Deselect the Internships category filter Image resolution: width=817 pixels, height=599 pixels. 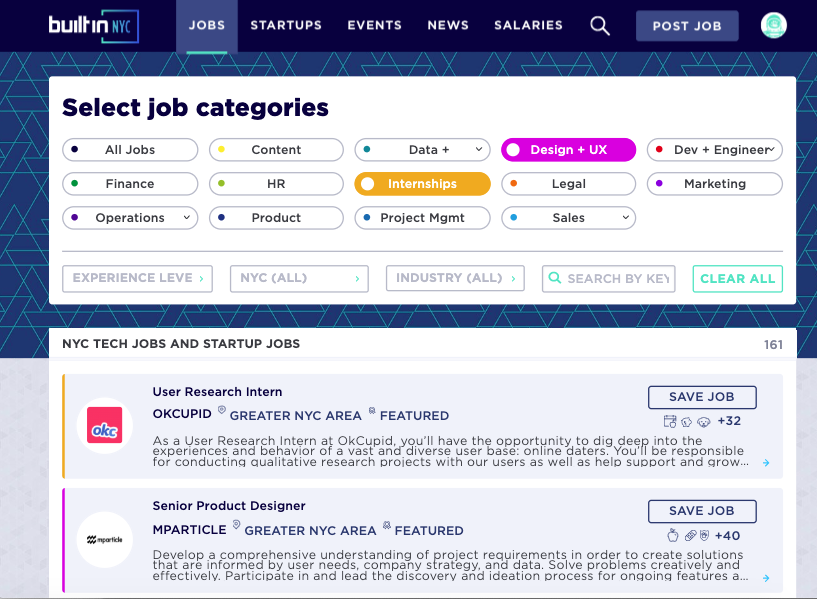[x=422, y=184]
